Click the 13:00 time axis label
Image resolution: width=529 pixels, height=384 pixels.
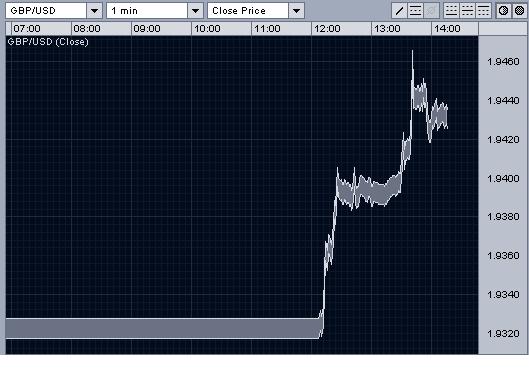click(387, 29)
